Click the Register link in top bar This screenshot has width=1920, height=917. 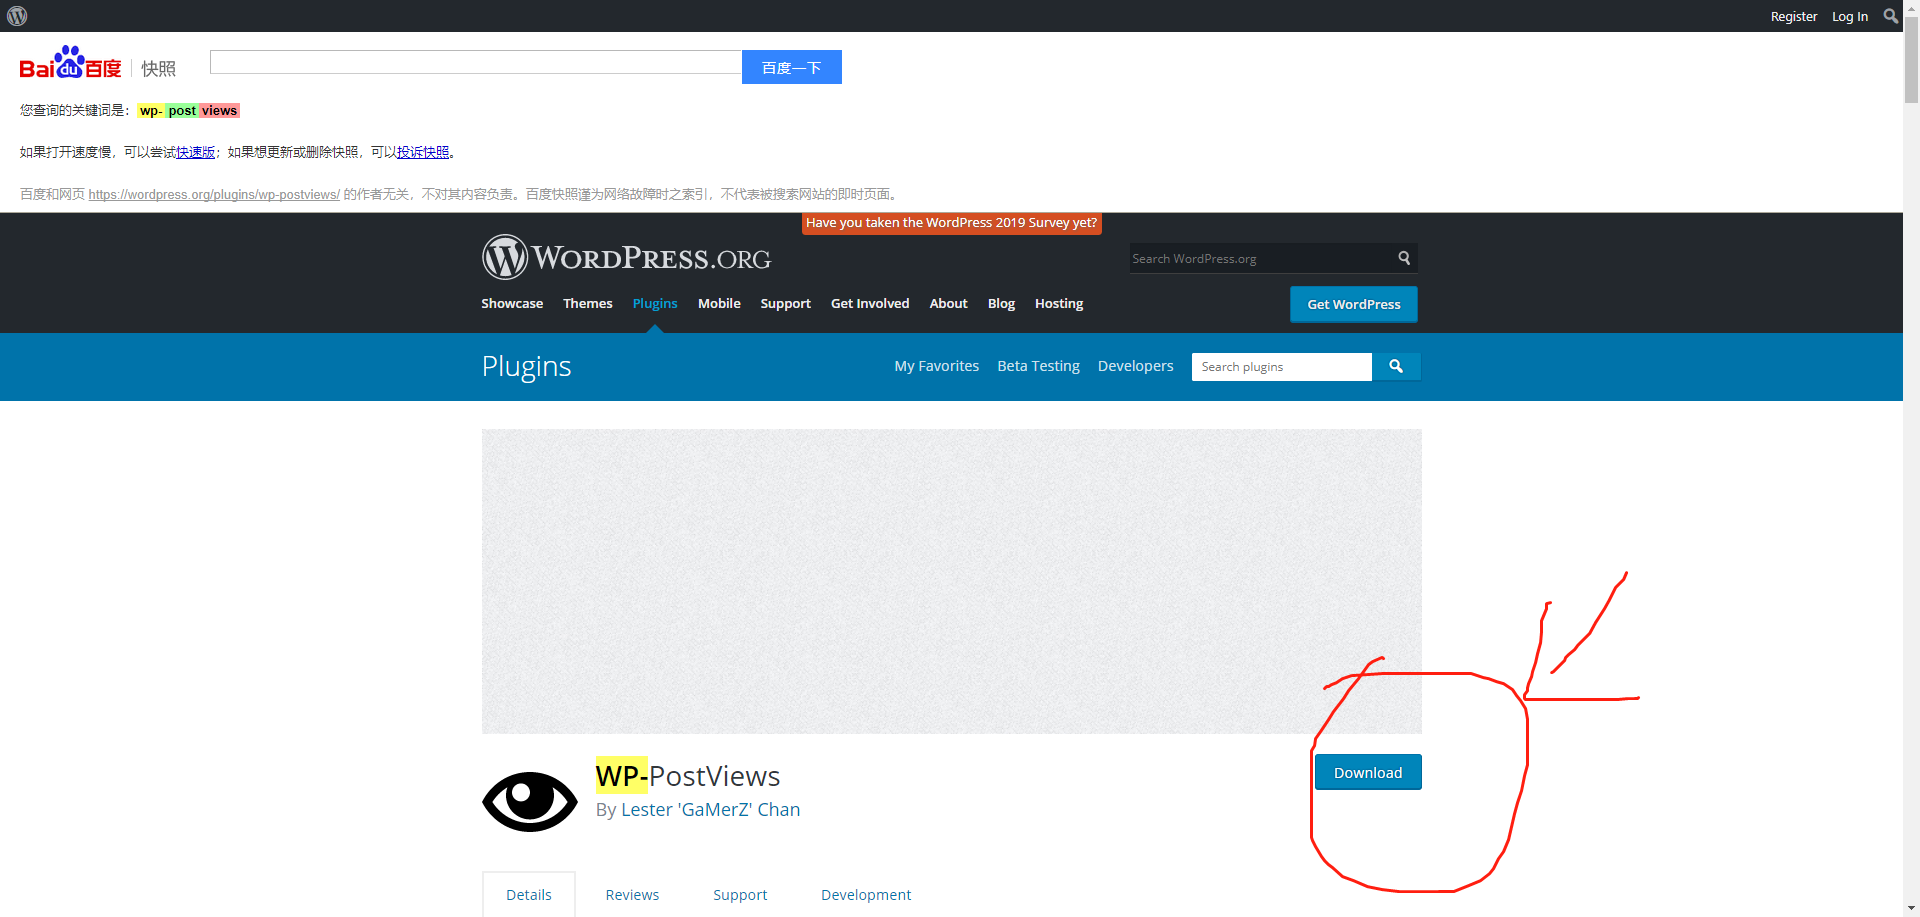pyautogui.click(x=1794, y=16)
